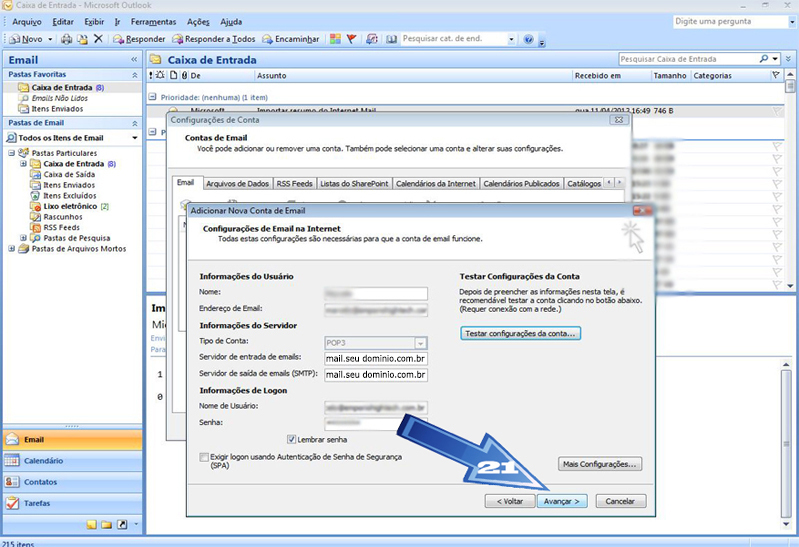Click the Contatos navigation button

72,482
